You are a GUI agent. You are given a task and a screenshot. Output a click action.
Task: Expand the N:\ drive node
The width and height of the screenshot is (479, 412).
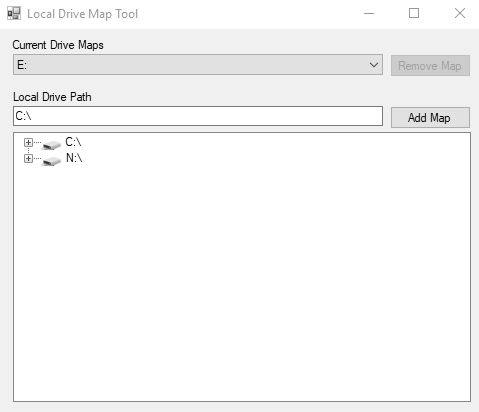click(28, 158)
